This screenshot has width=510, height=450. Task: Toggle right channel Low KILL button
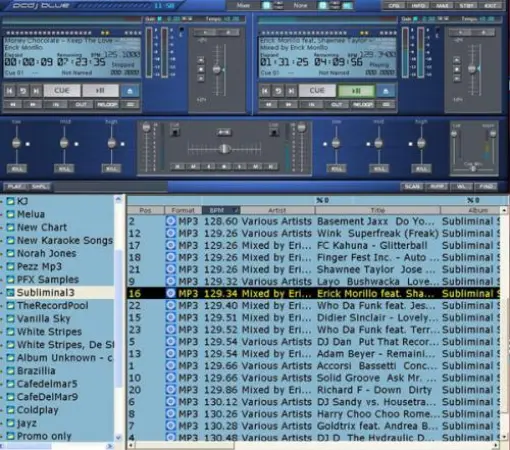click(336, 169)
